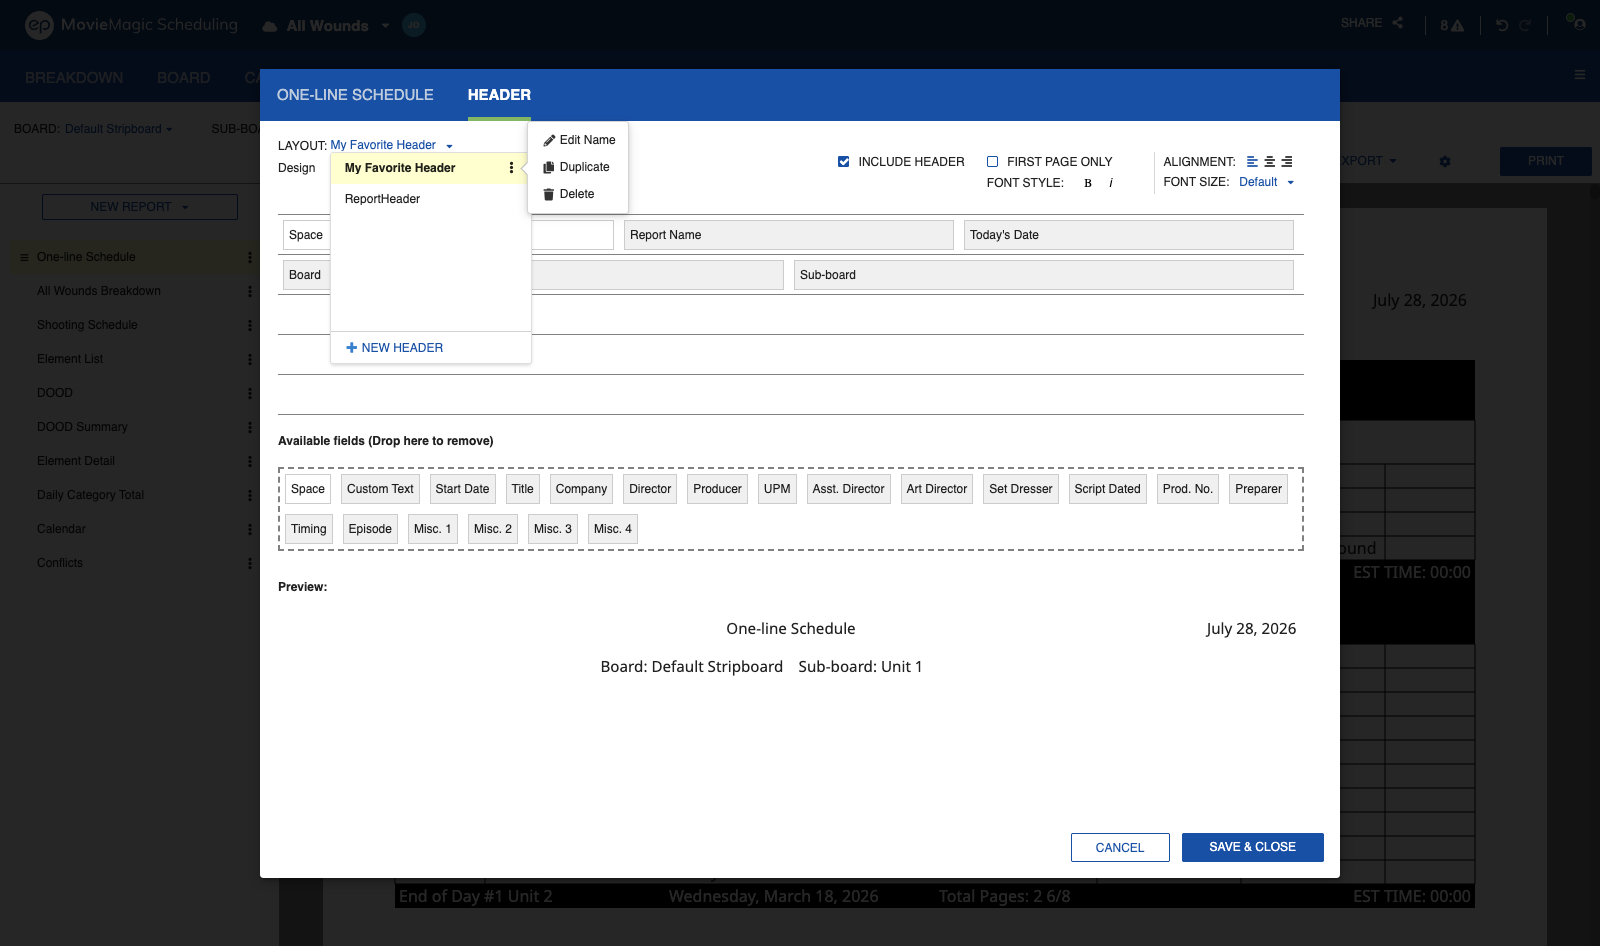Open the Export dropdown behind the dialog
The image size is (1600, 946).
coord(1368,161)
